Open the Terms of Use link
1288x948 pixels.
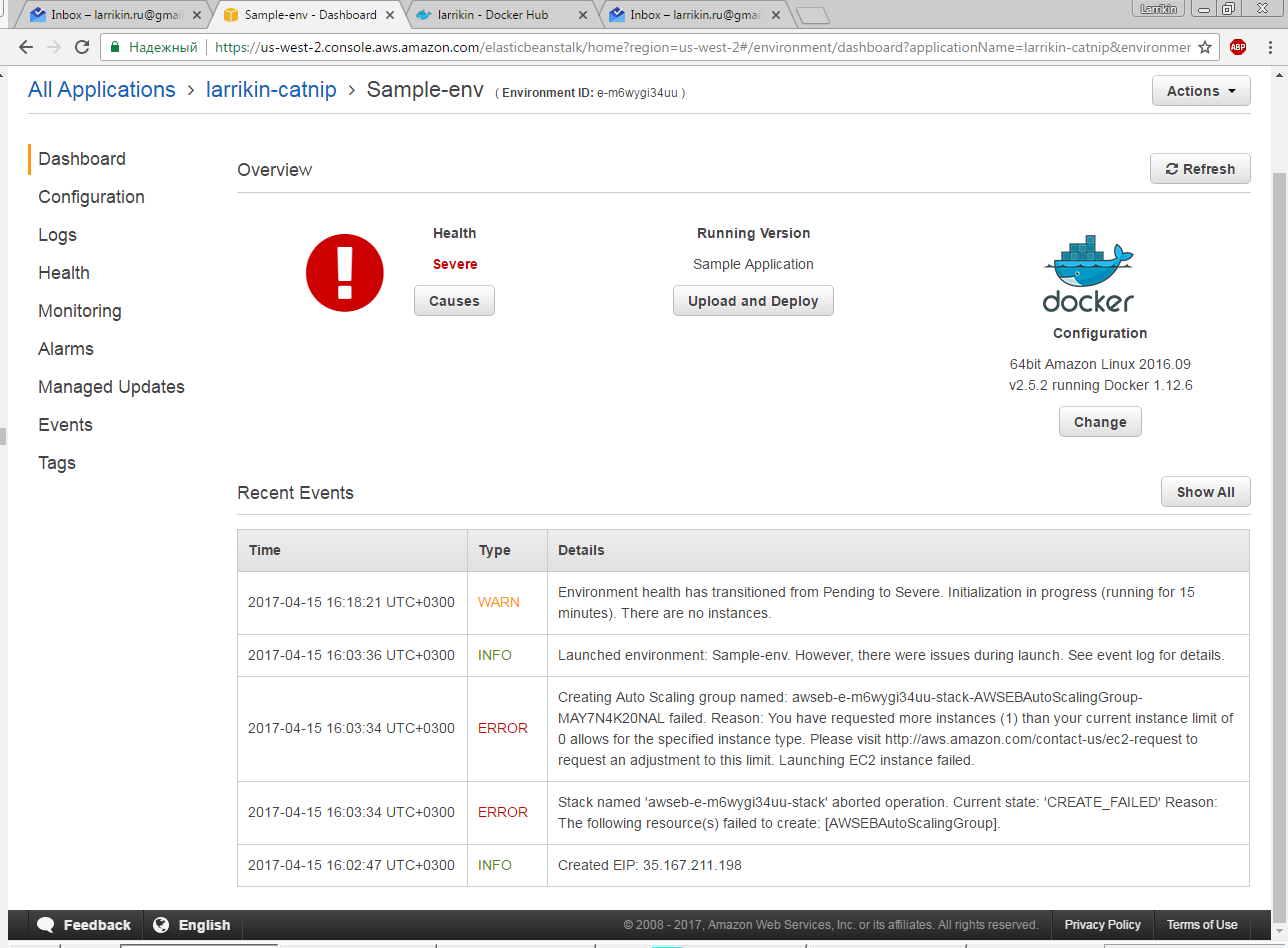(x=1202, y=925)
